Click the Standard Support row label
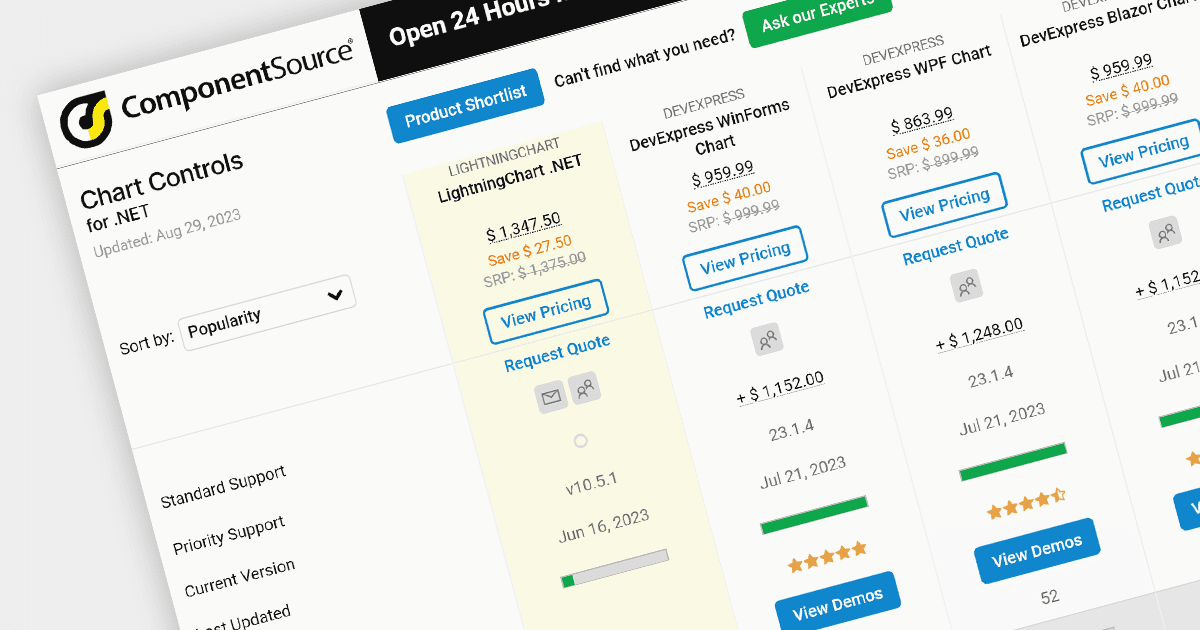 tap(223, 486)
